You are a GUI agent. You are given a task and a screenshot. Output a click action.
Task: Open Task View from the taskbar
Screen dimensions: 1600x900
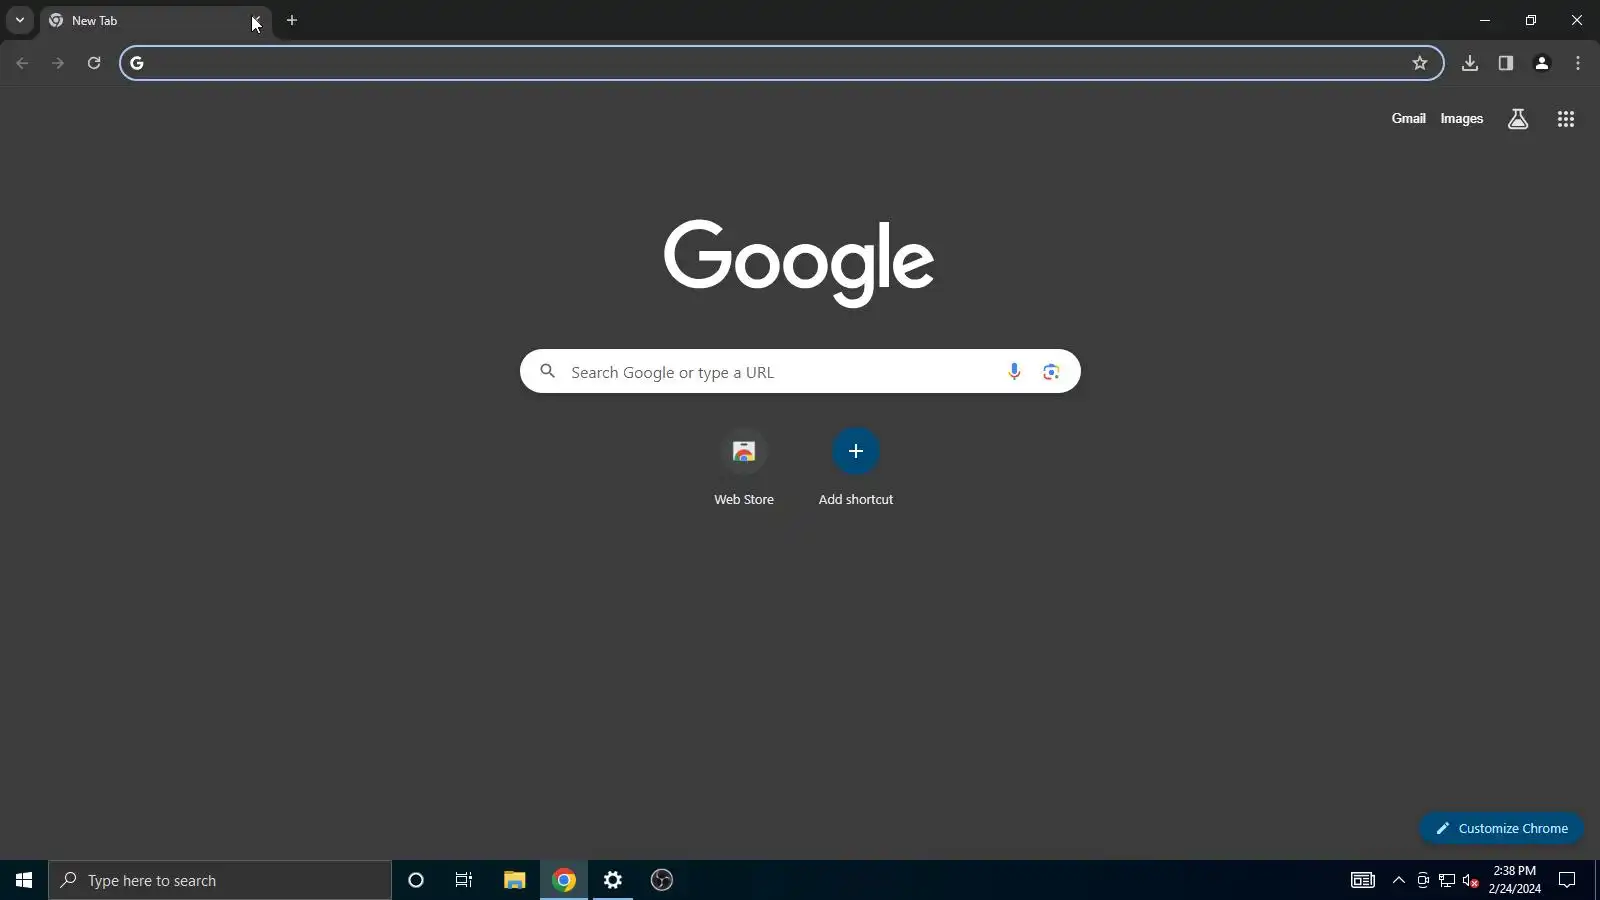click(464, 880)
